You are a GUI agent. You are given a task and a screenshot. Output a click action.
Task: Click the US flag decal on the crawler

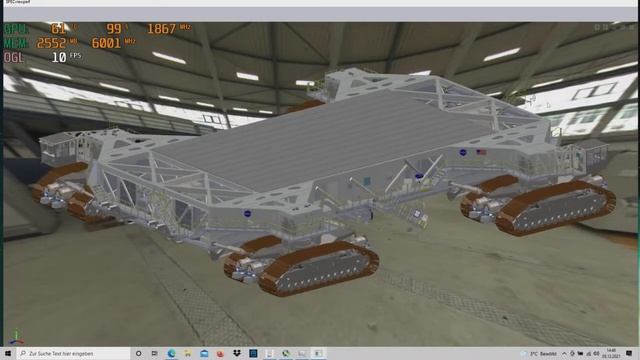tap(481, 152)
